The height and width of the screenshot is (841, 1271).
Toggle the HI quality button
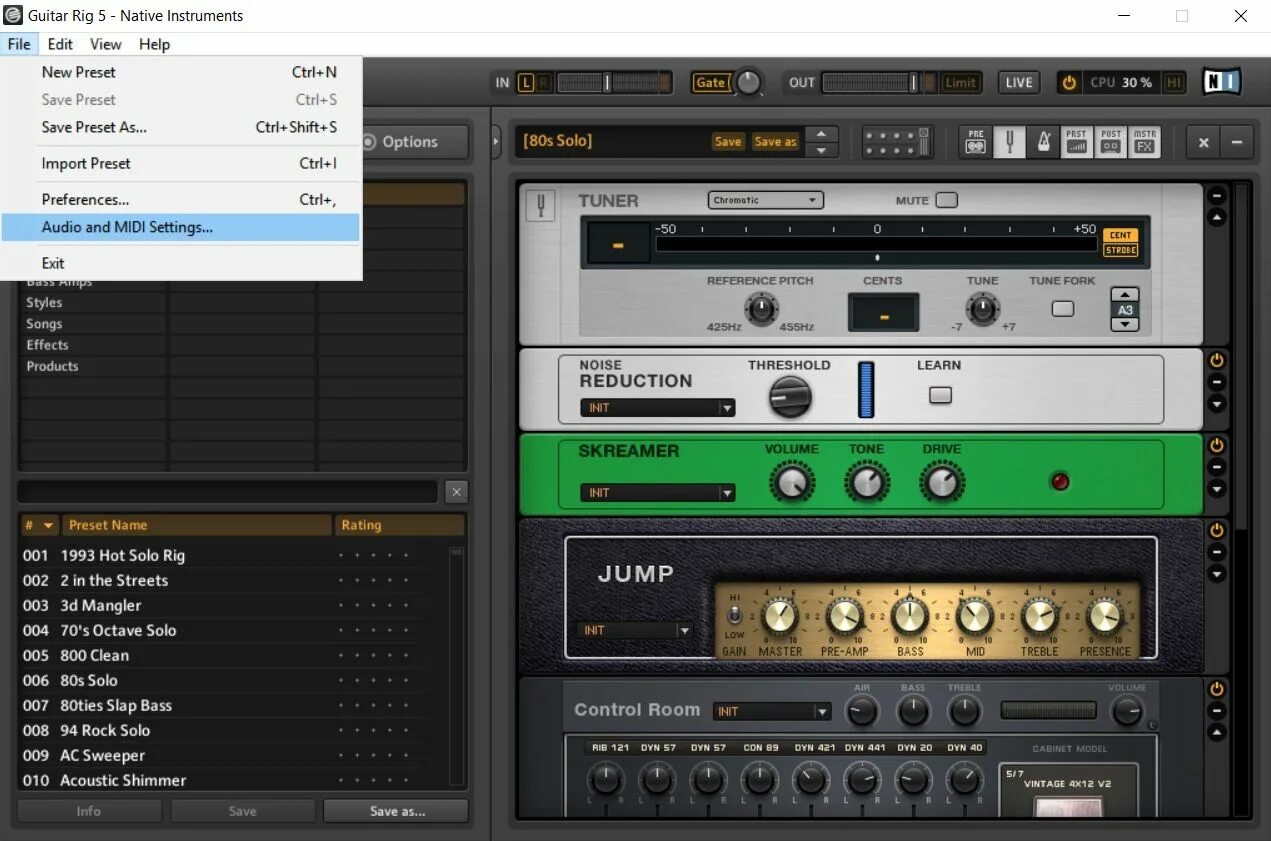point(1174,82)
